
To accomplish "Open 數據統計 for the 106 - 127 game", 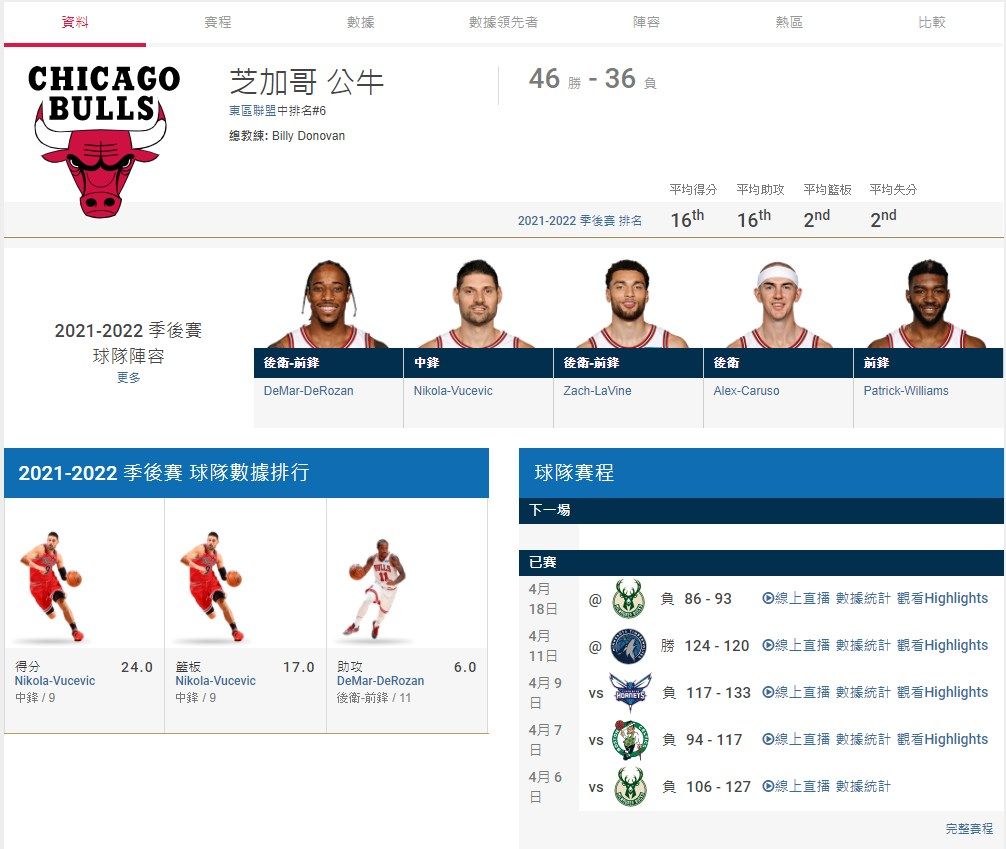I will (x=863, y=786).
